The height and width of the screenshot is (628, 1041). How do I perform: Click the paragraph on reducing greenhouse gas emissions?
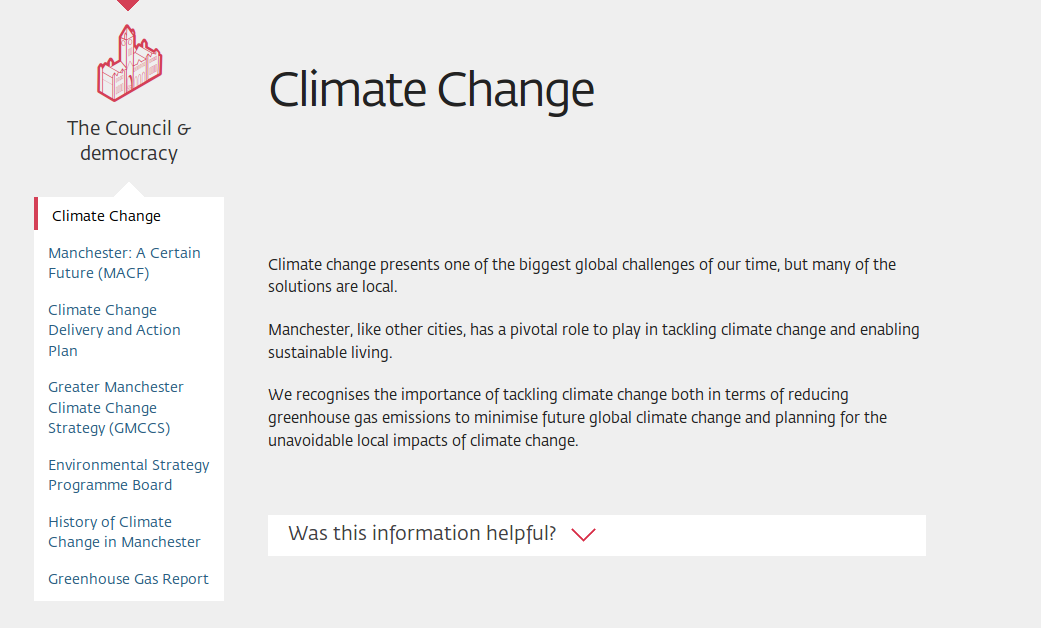point(577,417)
